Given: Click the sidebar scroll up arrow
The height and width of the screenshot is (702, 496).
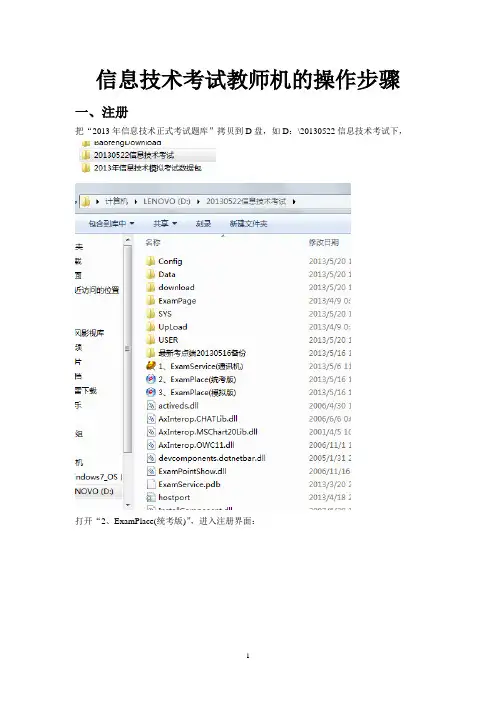Looking at the screenshot, I should tap(128, 241).
